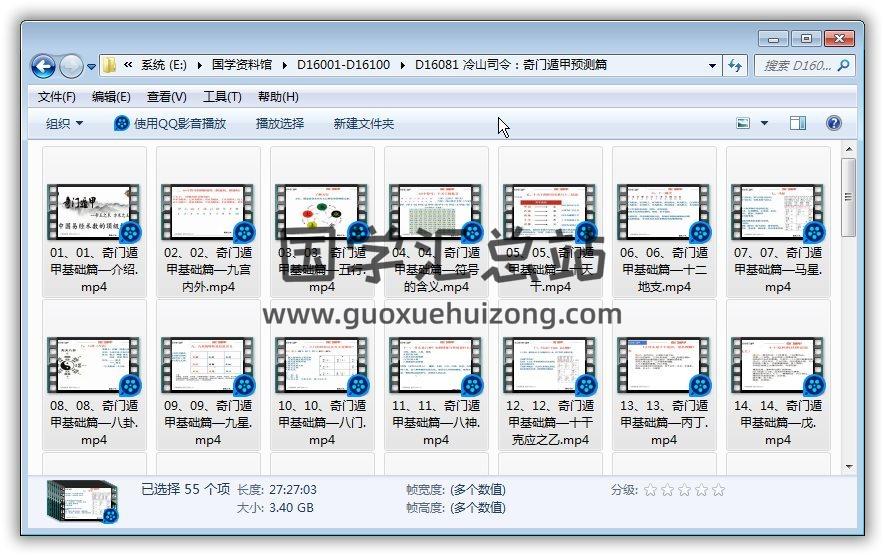Select video 05、奇门遁甲基础篇—天干.mp4
The width and height of the screenshot is (885, 556).
point(550,222)
